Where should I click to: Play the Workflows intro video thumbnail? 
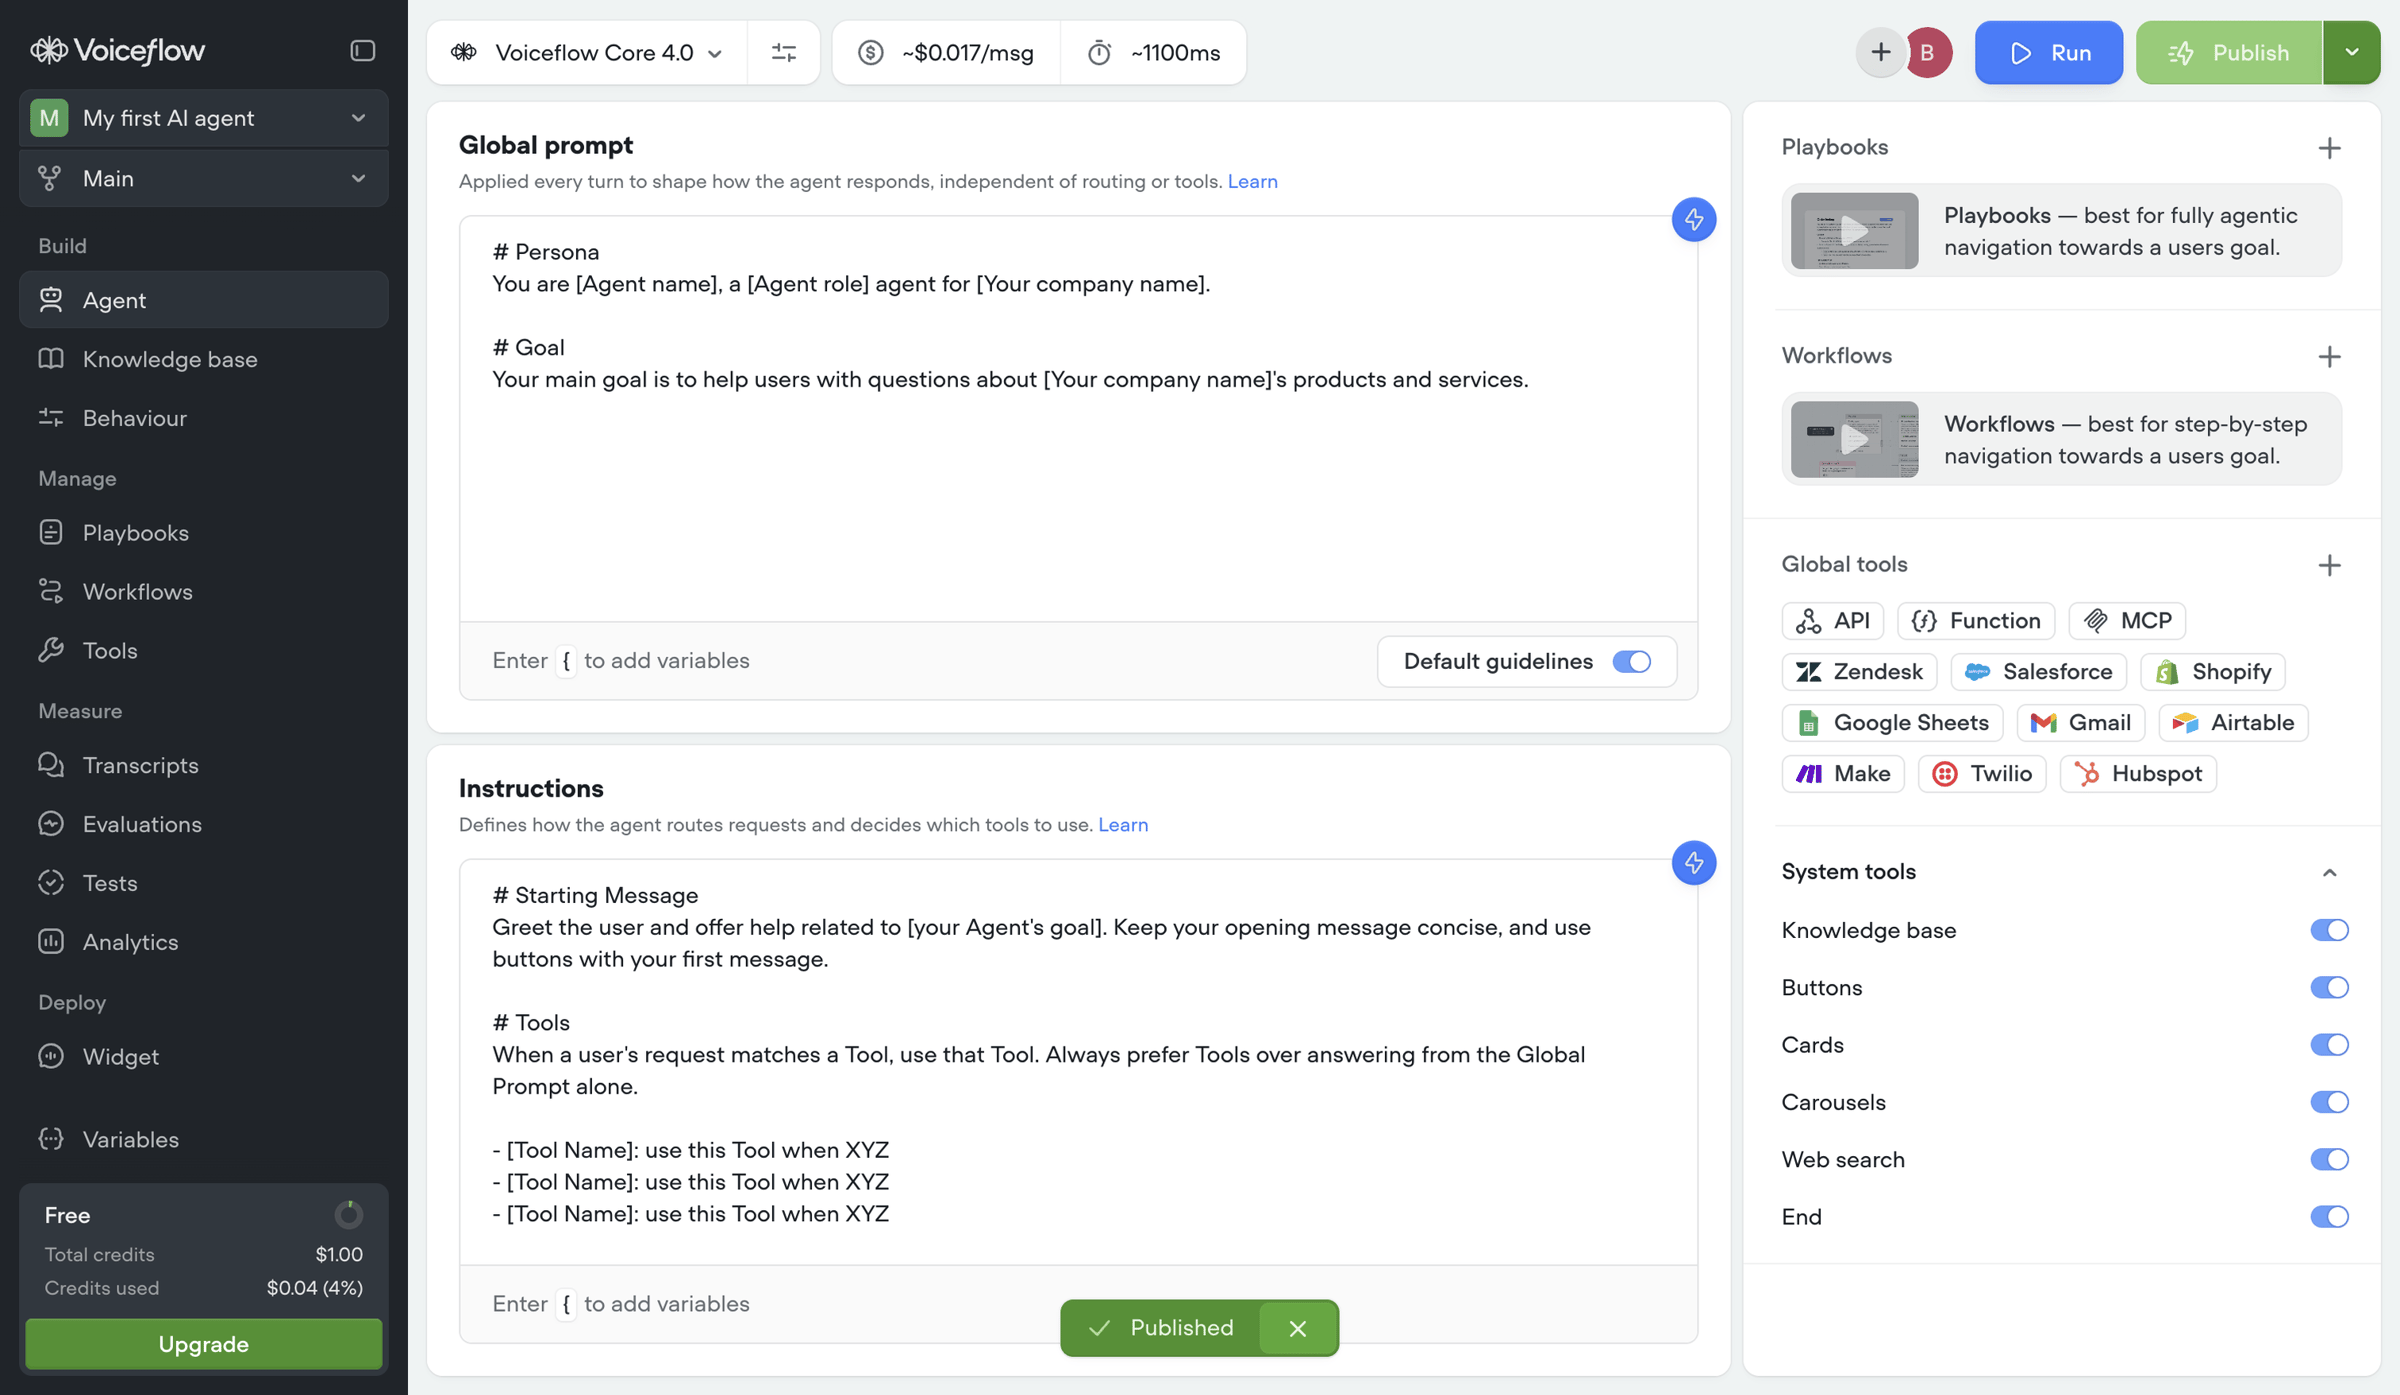(1854, 440)
